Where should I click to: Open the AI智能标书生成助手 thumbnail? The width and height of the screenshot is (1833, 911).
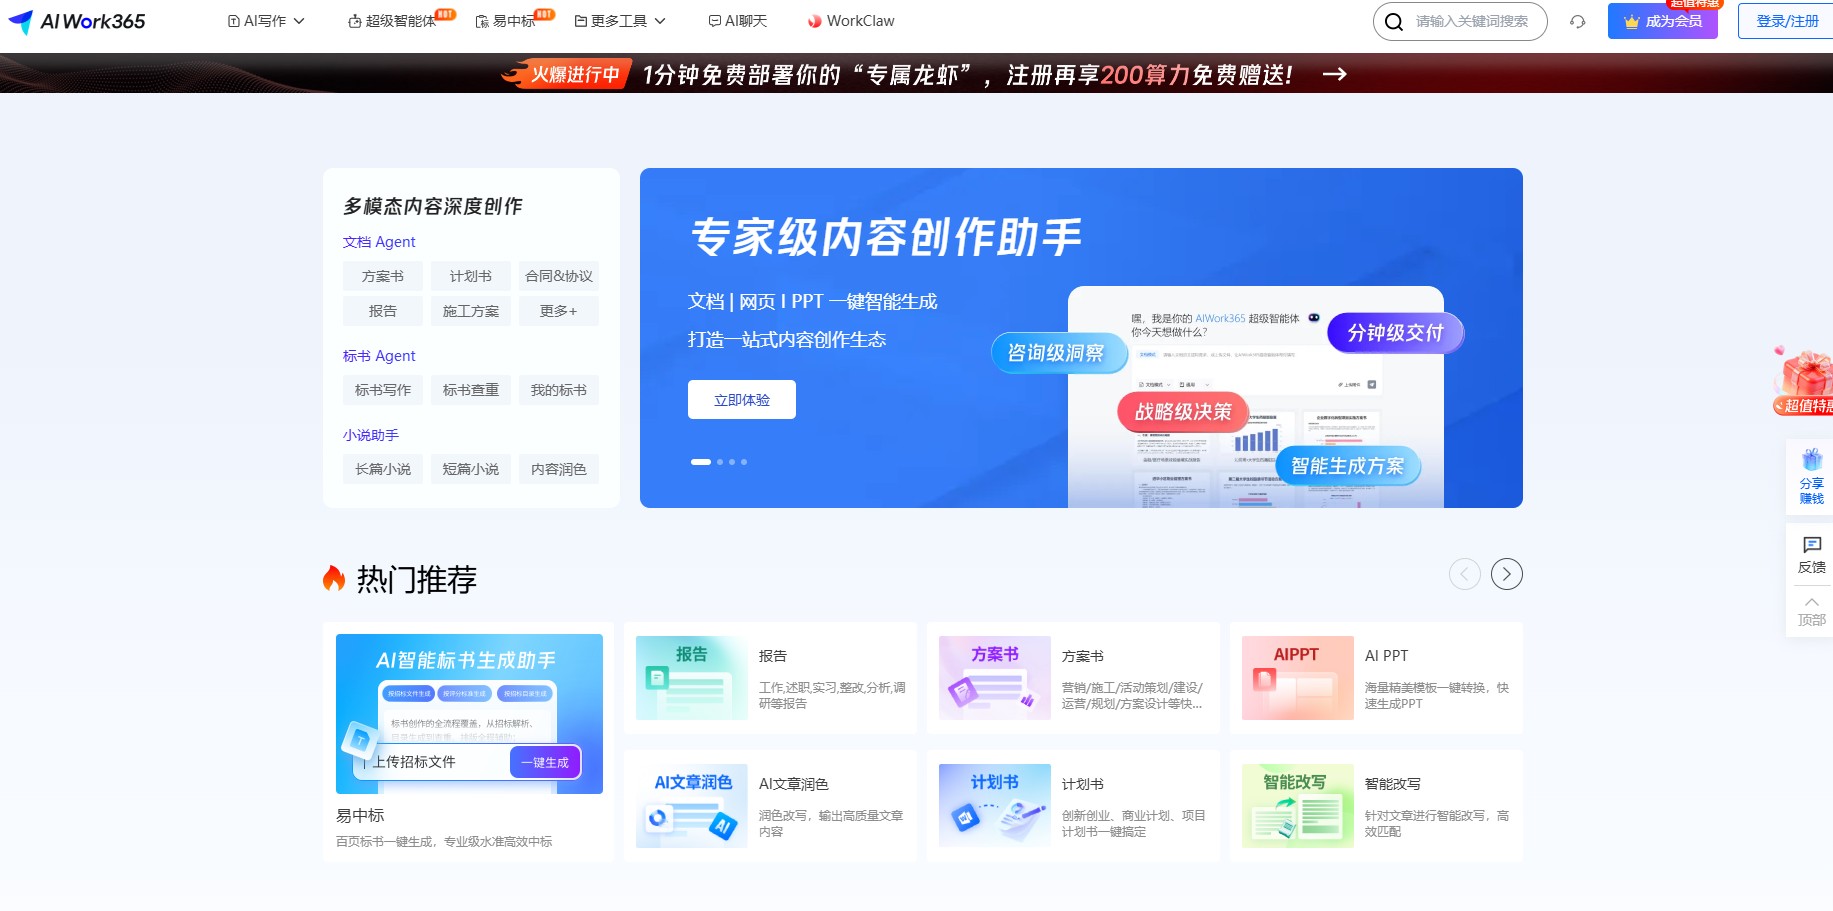click(x=469, y=714)
